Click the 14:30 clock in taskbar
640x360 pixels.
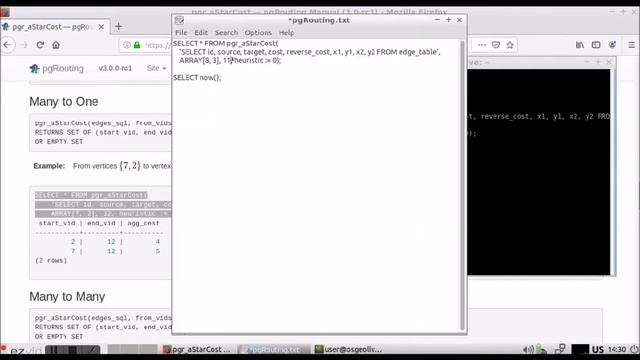[x=617, y=349]
